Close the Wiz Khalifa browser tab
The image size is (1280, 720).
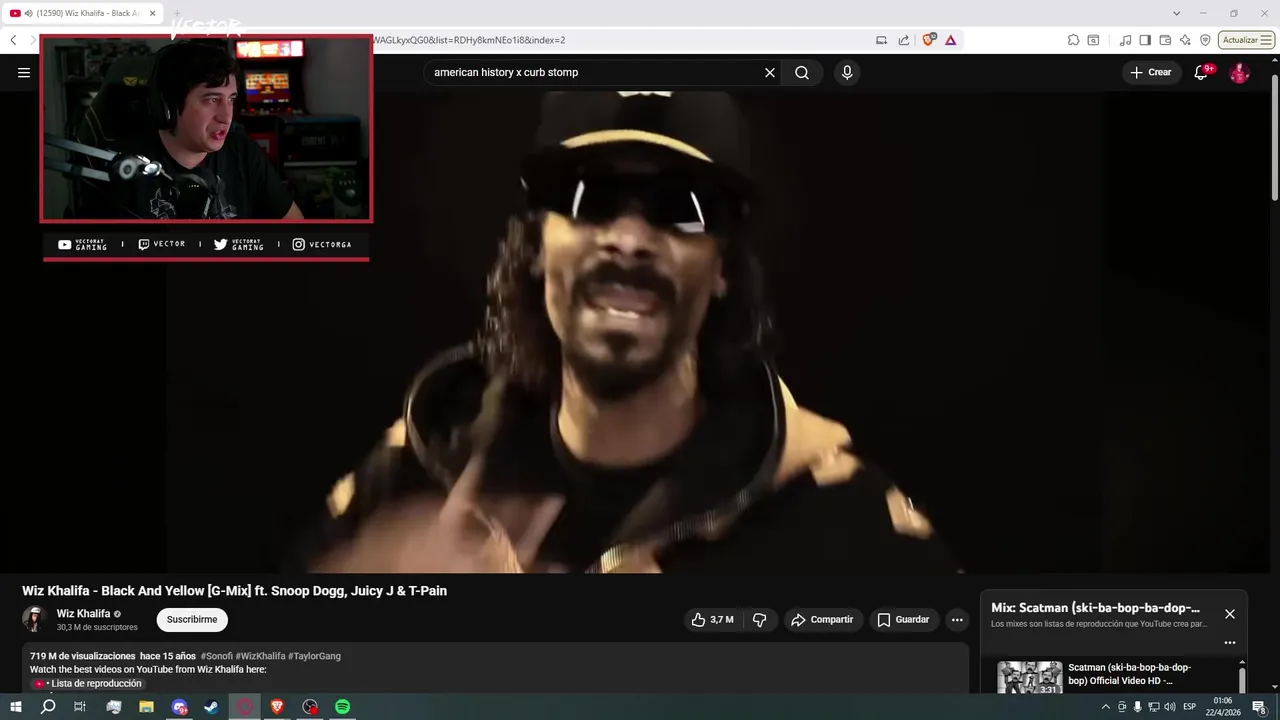[x=153, y=13]
